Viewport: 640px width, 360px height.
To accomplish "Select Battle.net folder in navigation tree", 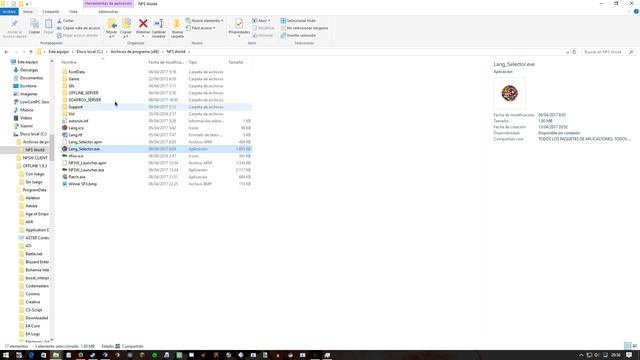I will pos(33,254).
